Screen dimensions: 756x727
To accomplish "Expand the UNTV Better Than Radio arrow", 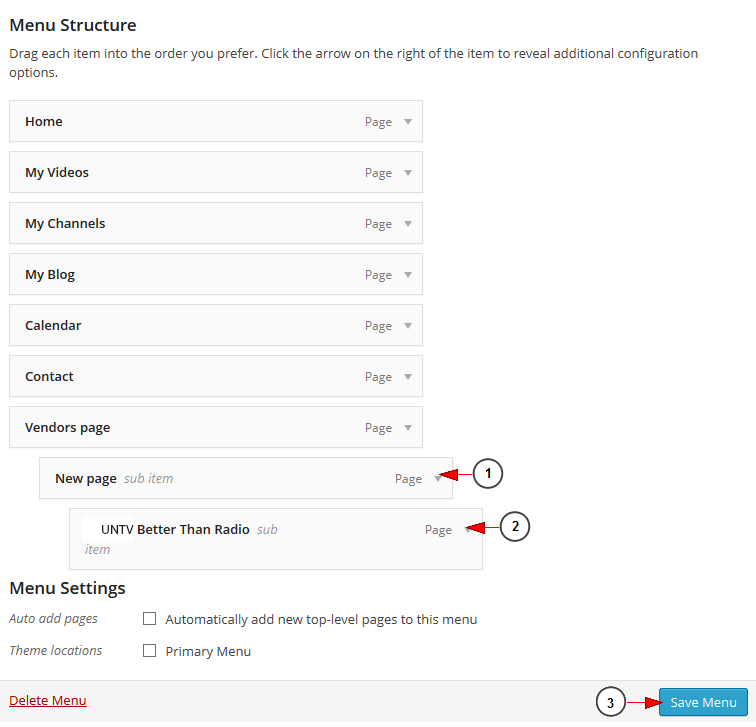I will coord(468,530).
